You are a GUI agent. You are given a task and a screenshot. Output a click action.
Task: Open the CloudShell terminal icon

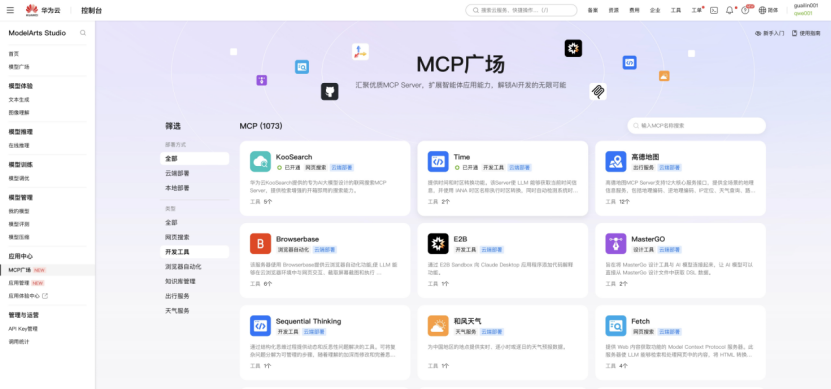pos(714,10)
